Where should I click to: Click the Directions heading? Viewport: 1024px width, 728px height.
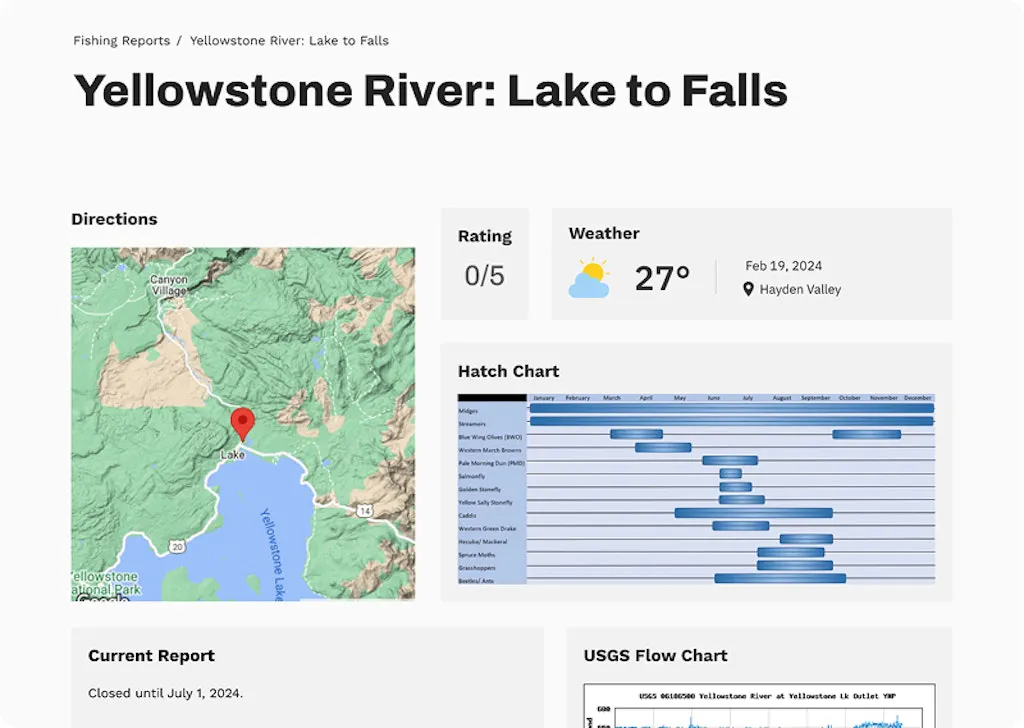(x=114, y=219)
